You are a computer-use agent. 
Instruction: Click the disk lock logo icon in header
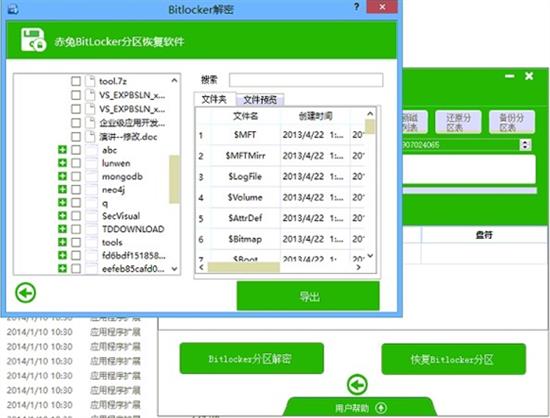[x=33, y=41]
